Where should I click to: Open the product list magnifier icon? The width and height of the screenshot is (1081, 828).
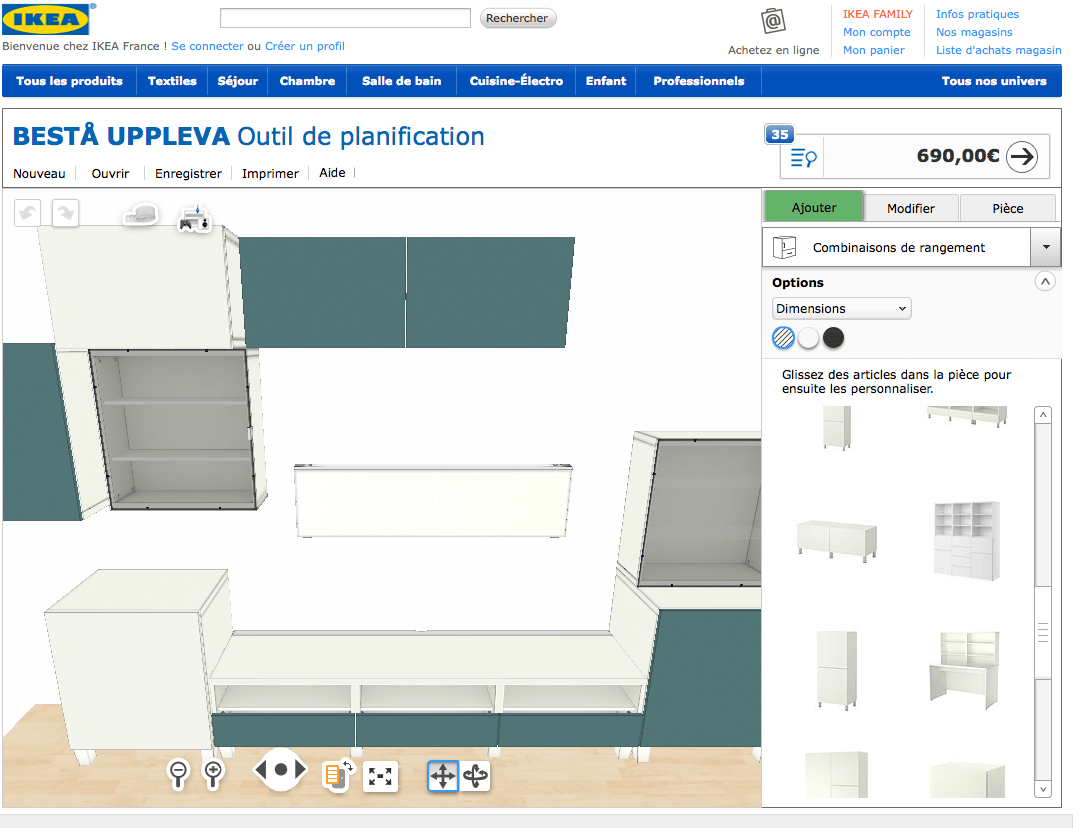point(803,158)
